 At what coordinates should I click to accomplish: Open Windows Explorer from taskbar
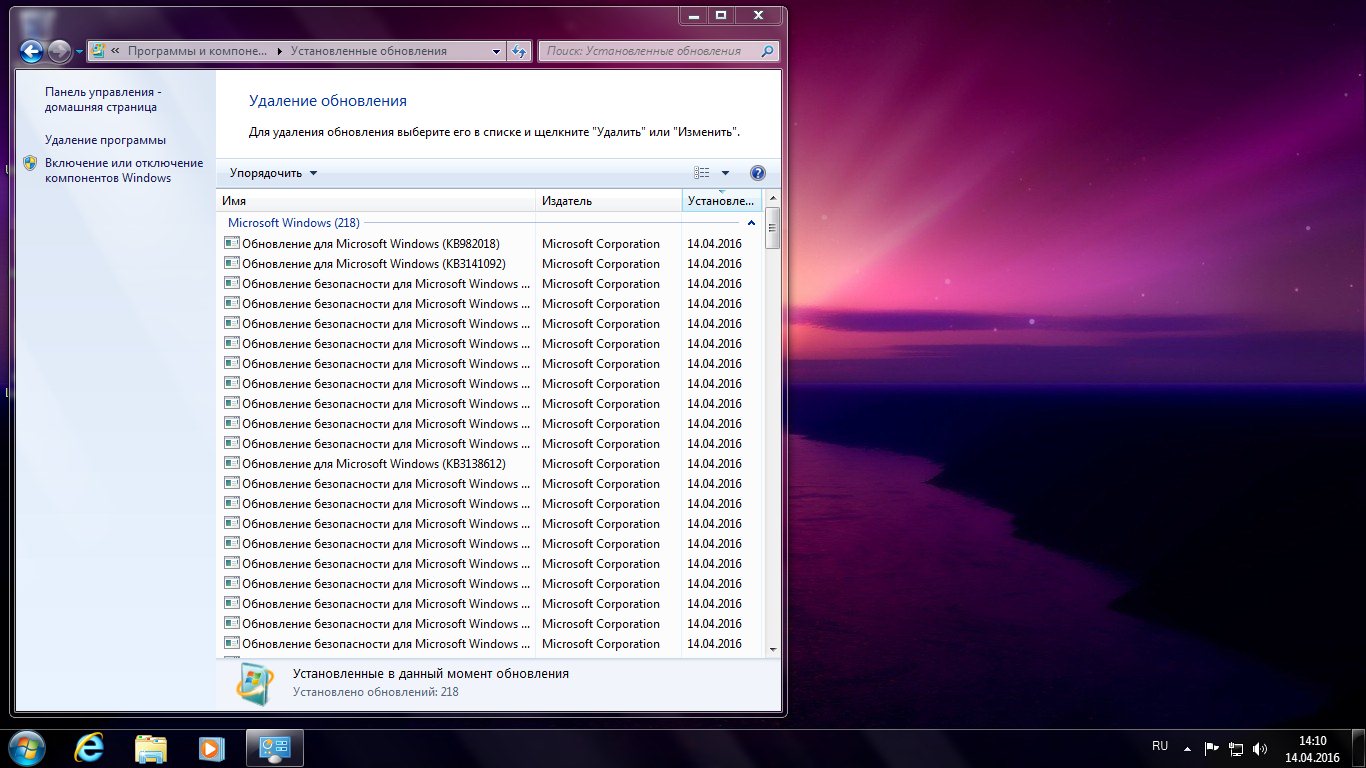151,747
